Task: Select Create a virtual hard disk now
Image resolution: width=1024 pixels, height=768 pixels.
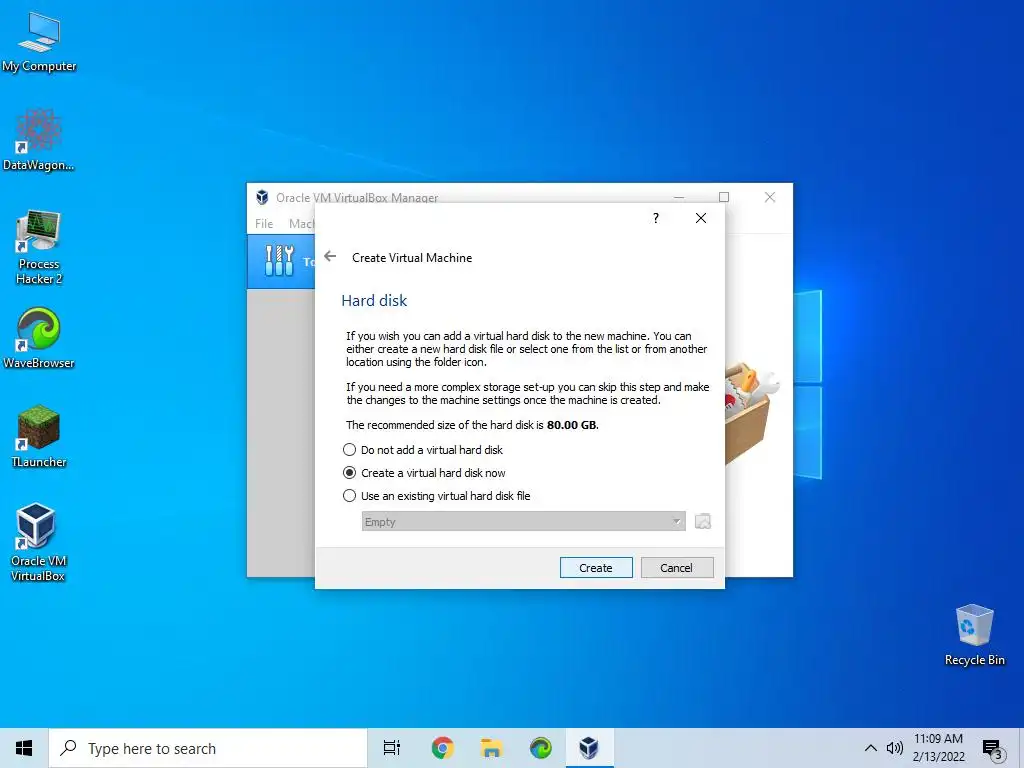Action: (x=424, y=473)
